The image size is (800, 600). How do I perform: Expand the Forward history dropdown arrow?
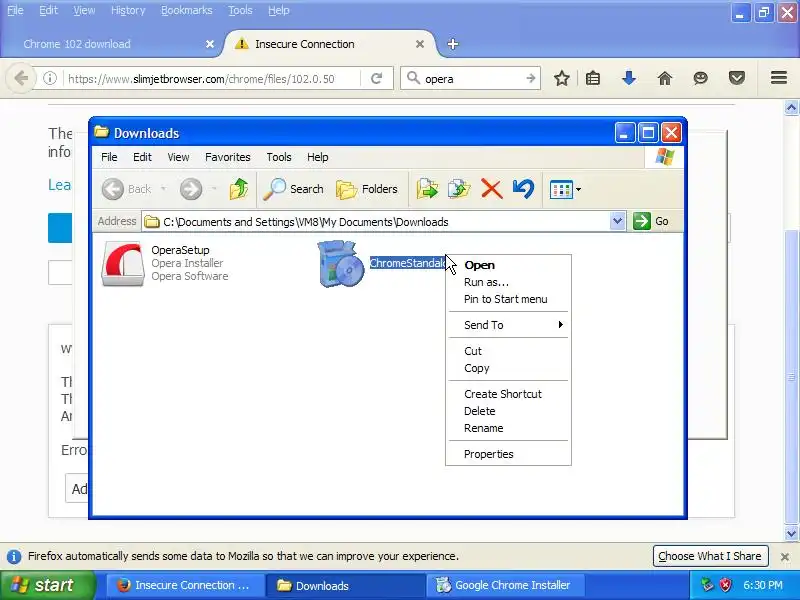pyautogui.click(x=214, y=189)
